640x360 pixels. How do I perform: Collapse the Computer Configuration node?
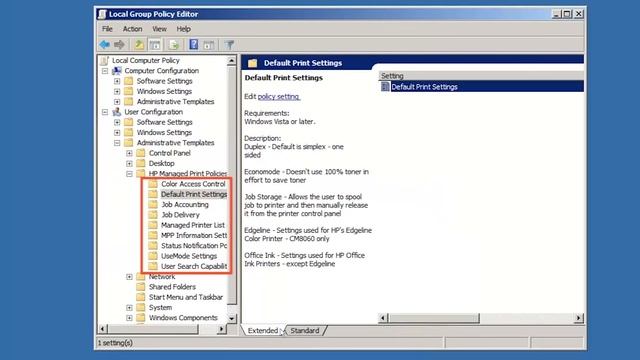[105, 71]
